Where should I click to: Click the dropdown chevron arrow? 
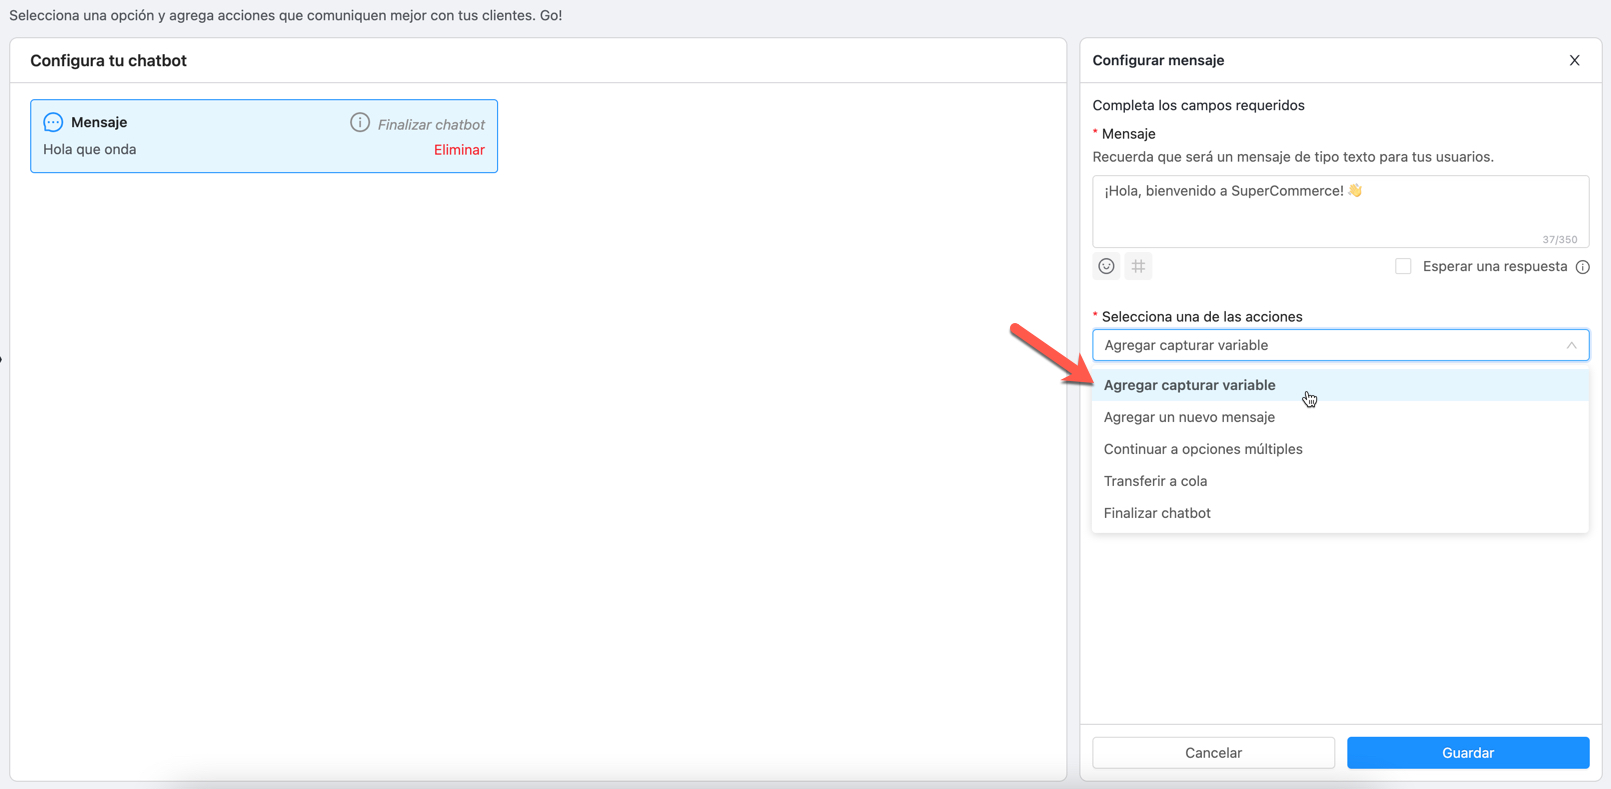[x=1571, y=345]
